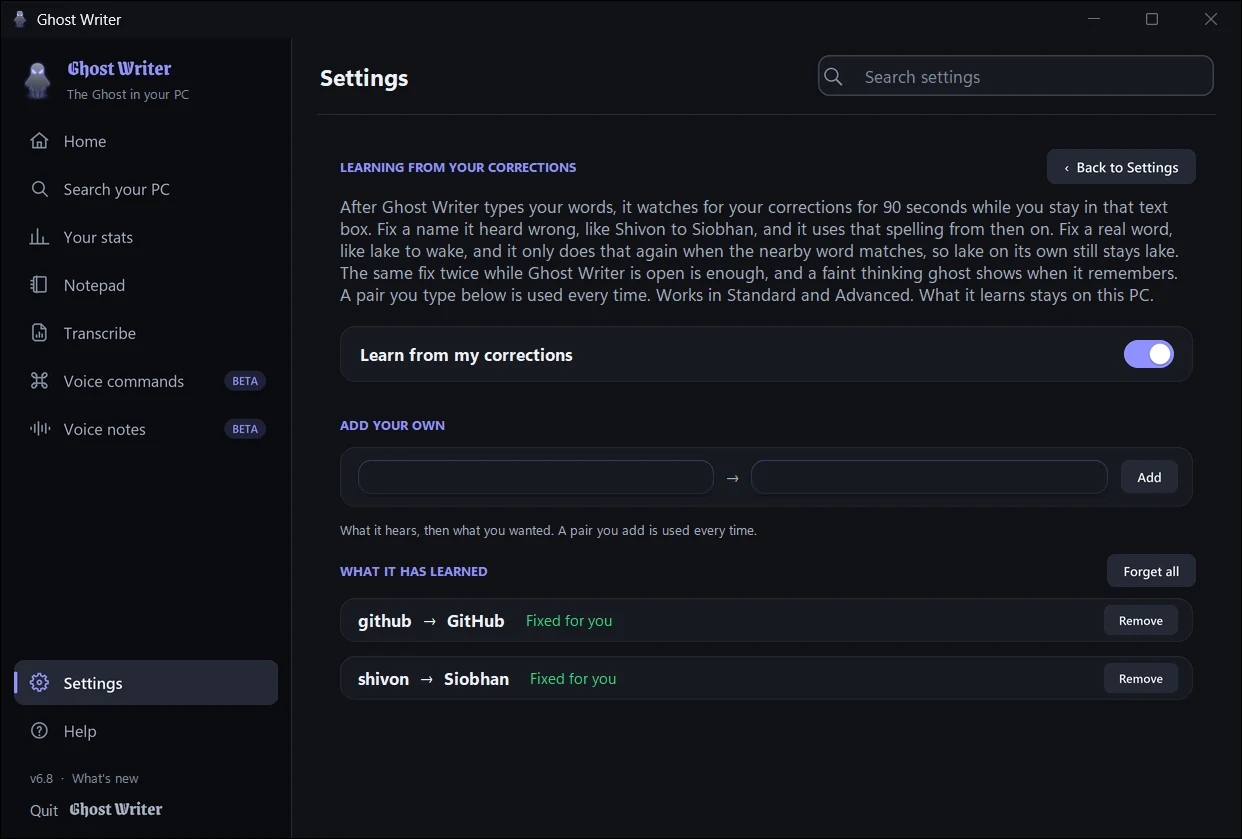Click the Add button for new pair
Screen dimensions: 1242x839
[1149, 477]
